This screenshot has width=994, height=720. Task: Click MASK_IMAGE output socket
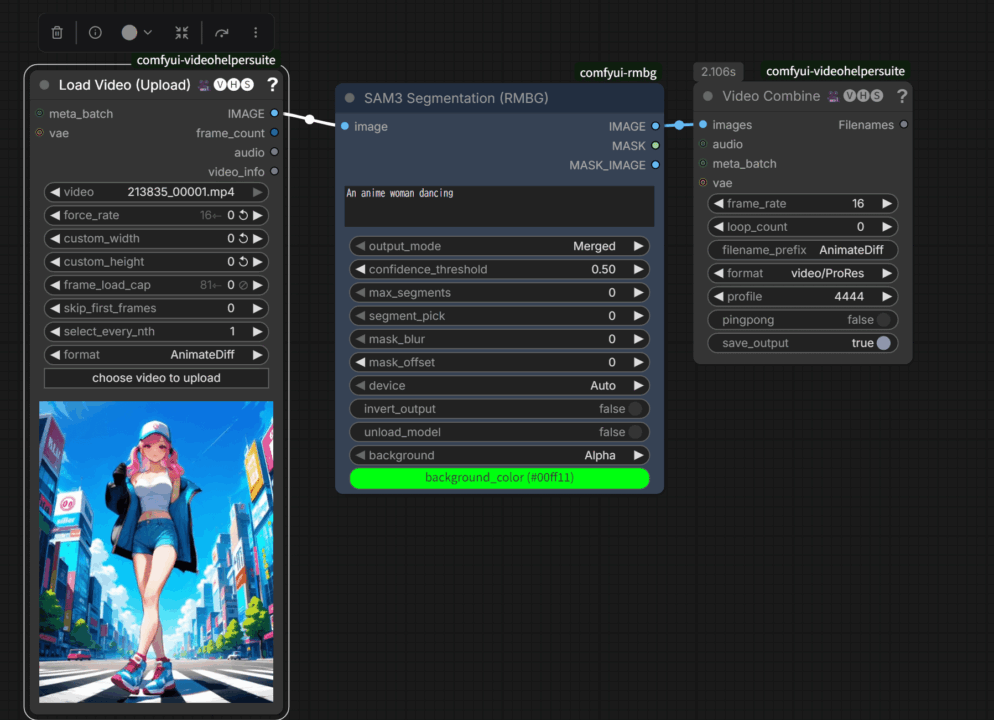pos(655,165)
